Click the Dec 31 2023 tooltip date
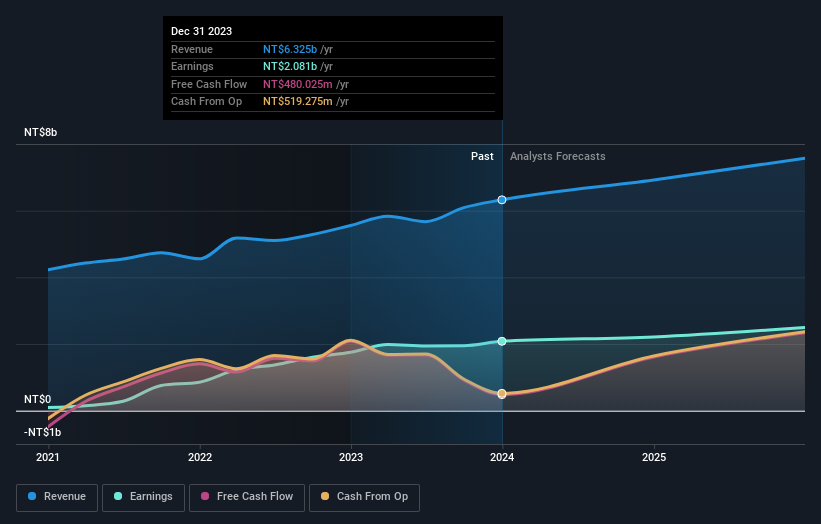This screenshot has width=821, height=524. [x=202, y=31]
